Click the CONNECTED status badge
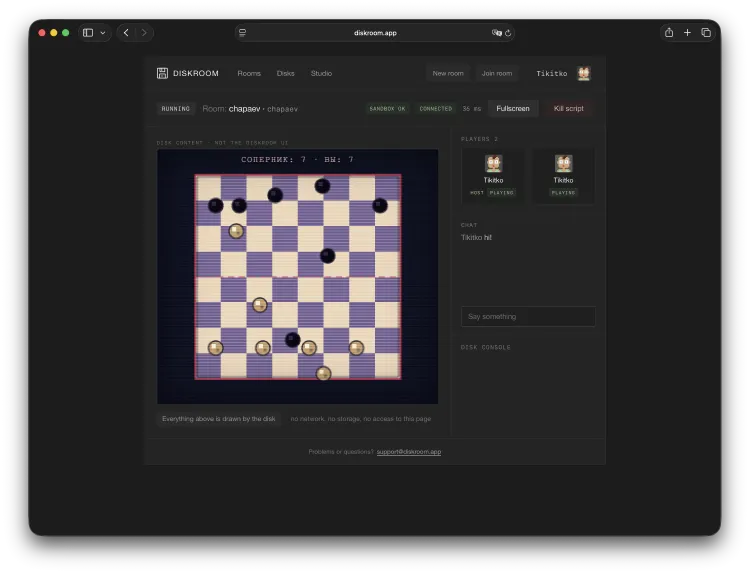The height and width of the screenshot is (574, 750). [436, 109]
